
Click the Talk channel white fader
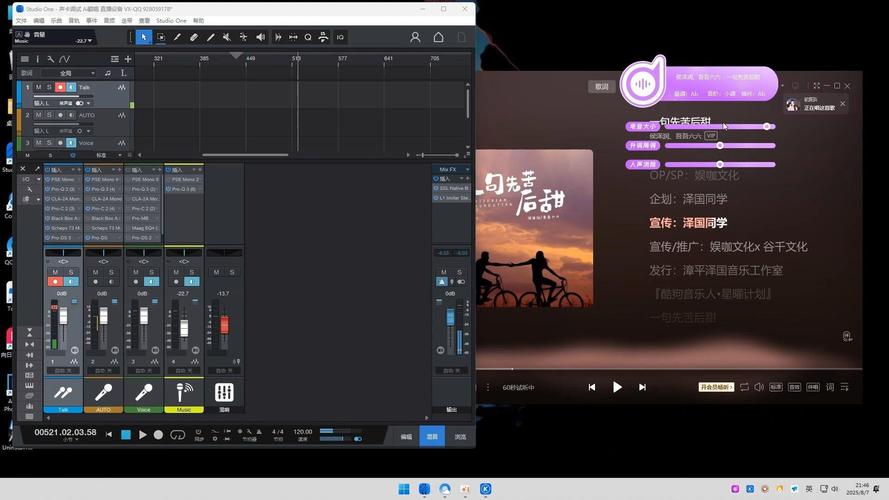[x=63, y=316]
